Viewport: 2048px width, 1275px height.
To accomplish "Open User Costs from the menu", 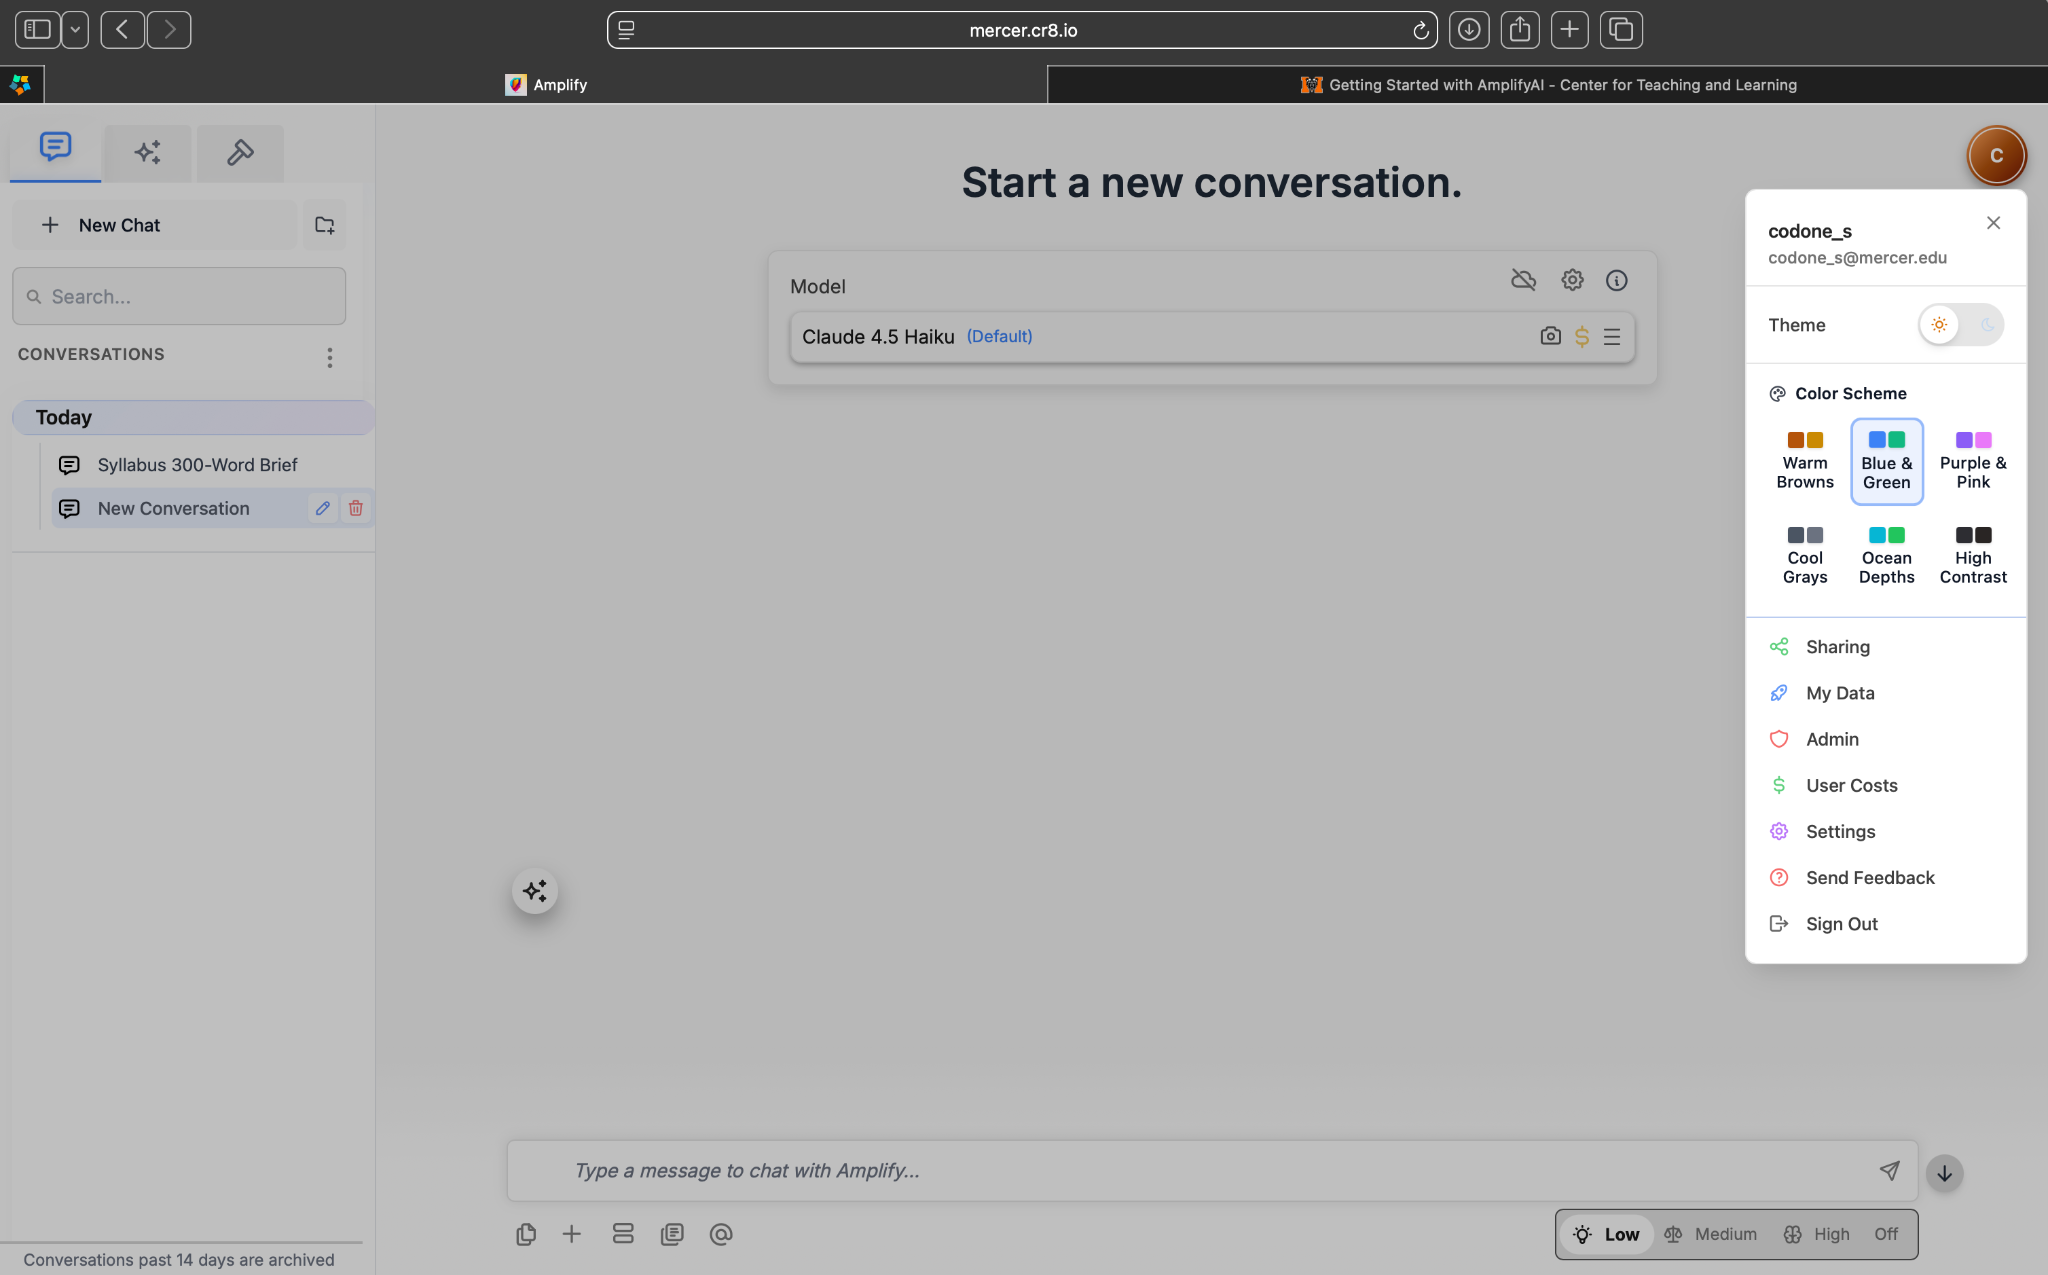I will (1886, 785).
